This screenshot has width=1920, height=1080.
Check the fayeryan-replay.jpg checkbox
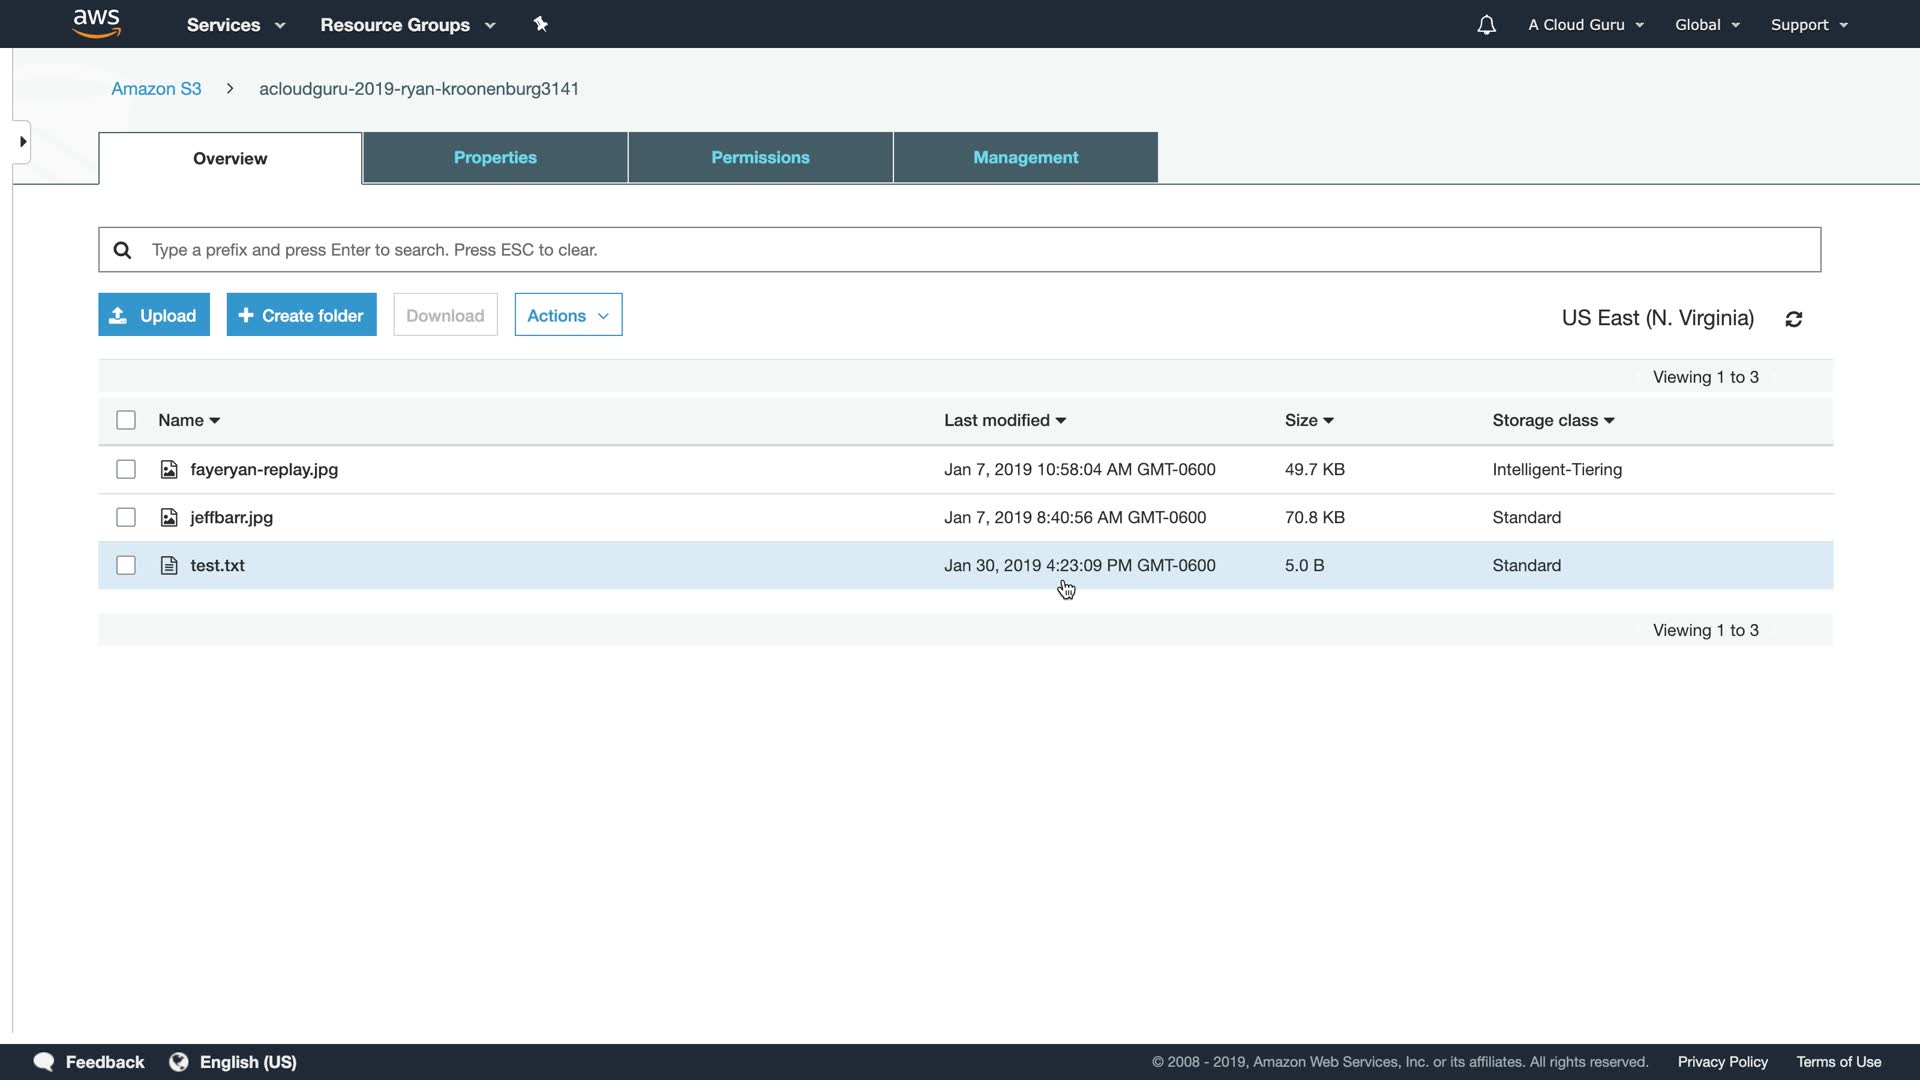pos(126,470)
